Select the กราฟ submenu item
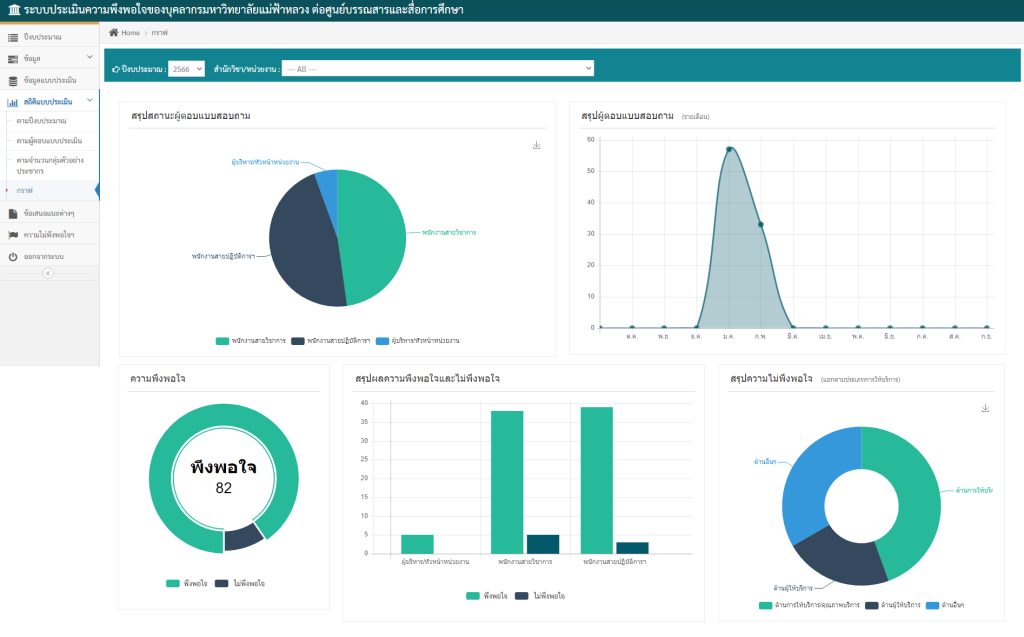The width and height of the screenshot is (1024, 637). click(25, 190)
